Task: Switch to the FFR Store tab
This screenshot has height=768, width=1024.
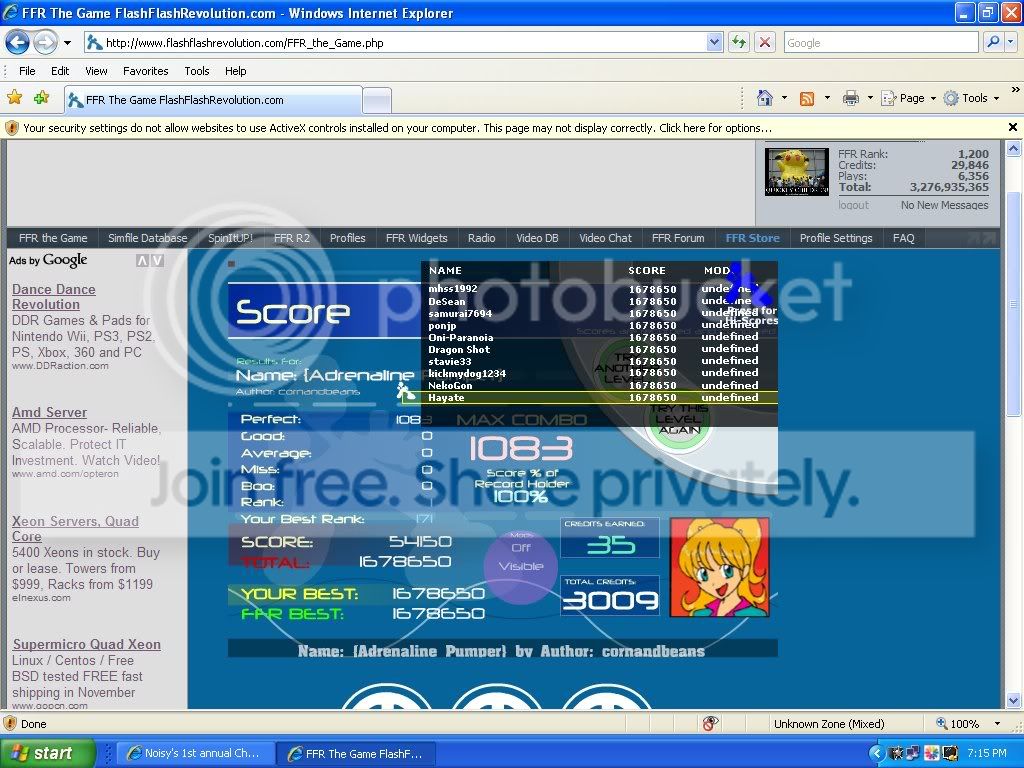Action: (752, 238)
